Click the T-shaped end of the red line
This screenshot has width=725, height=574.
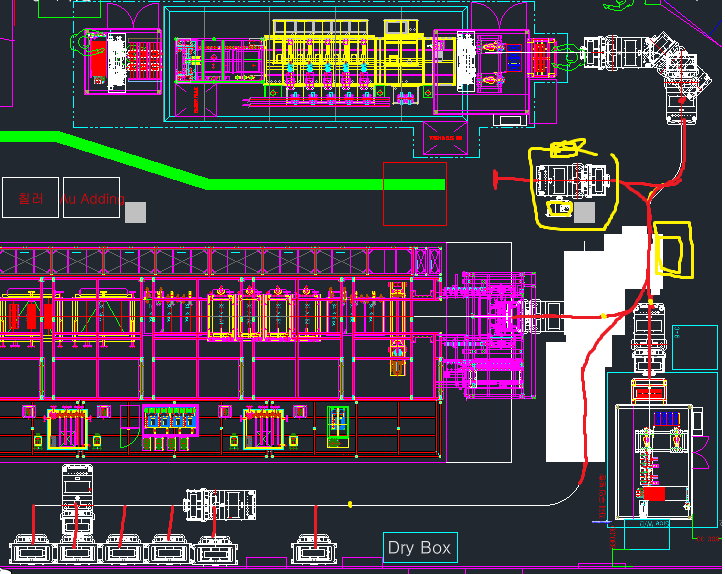pyautogui.click(x=495, y=178)
